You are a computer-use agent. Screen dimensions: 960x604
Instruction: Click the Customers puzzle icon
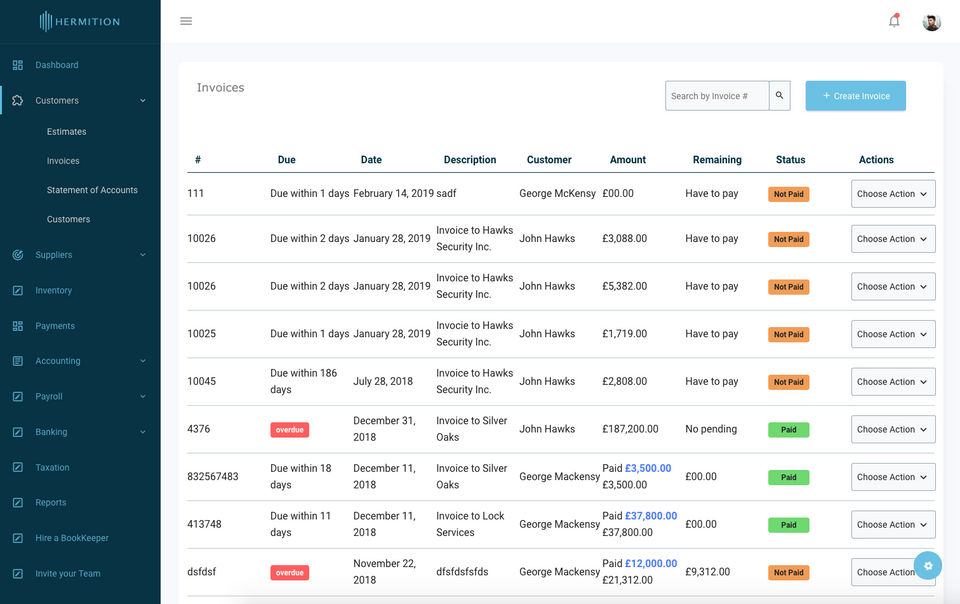point(18,100)
